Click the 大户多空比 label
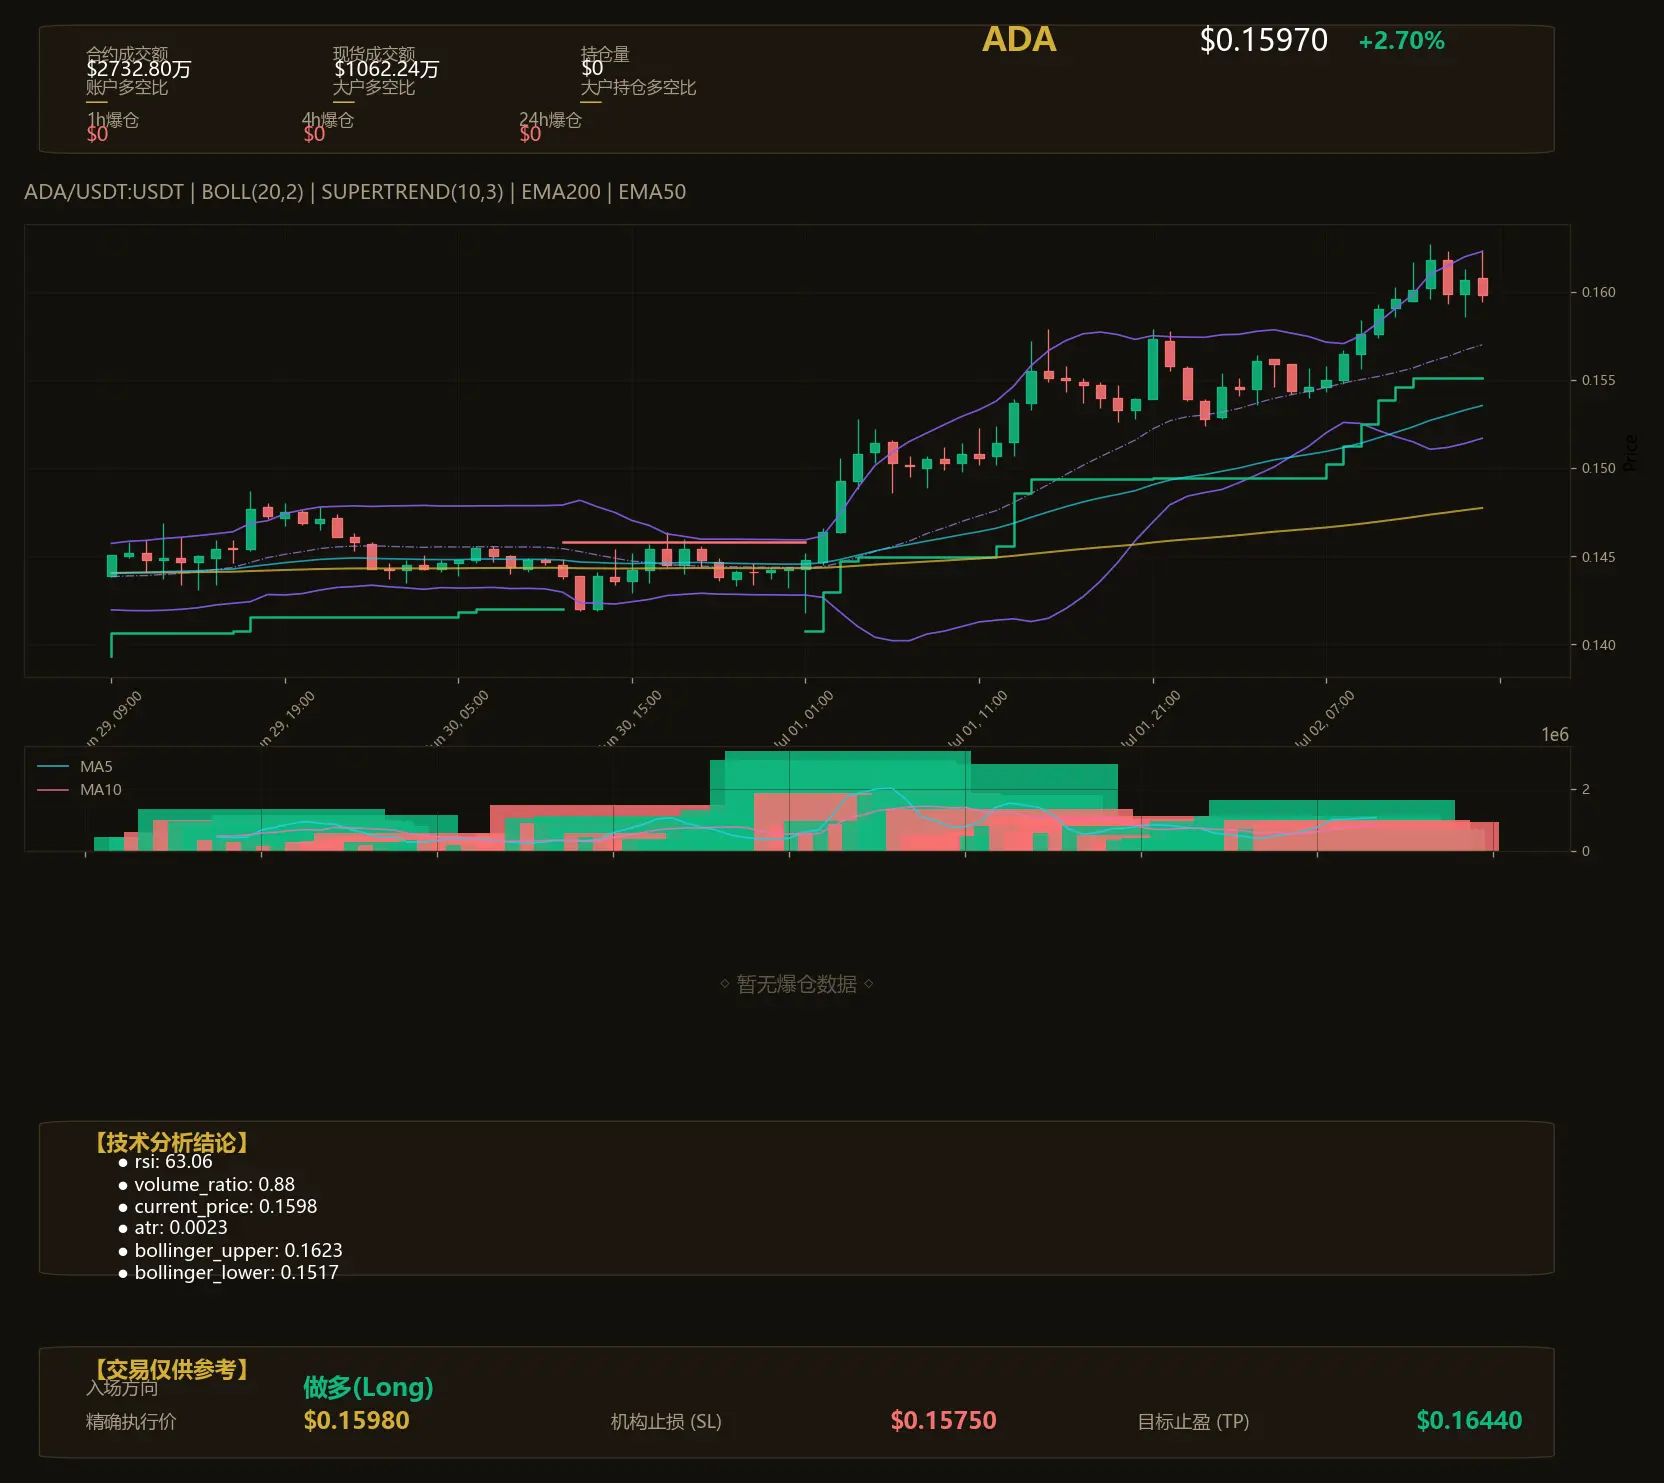Image resolution: width=1664 pixels, height=1483 pixels. click(x=374, y=87)
